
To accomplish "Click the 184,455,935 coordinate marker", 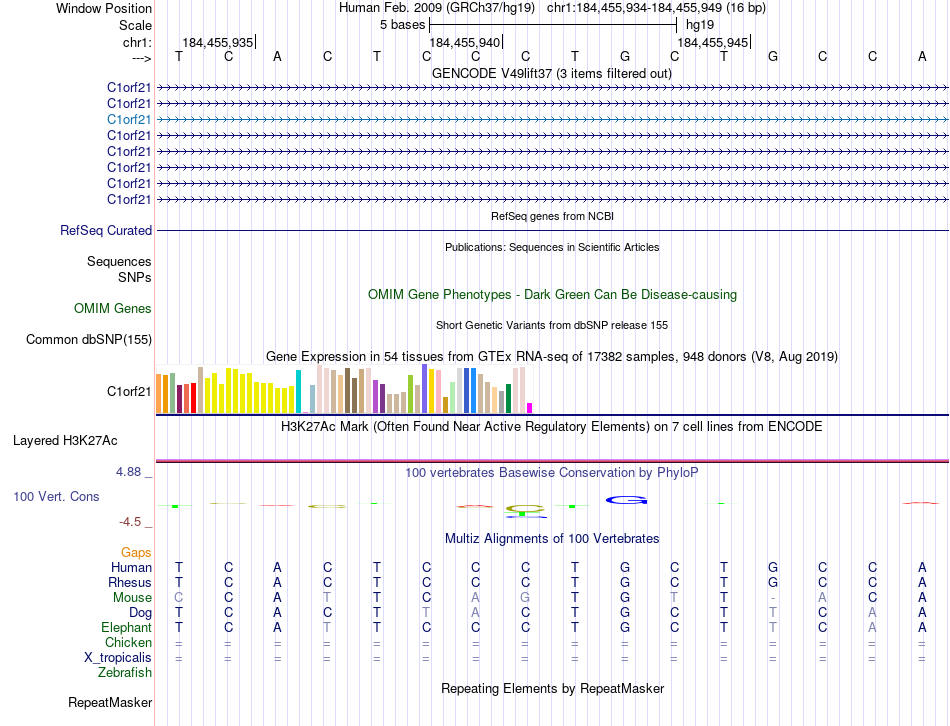I will (218, 42).
